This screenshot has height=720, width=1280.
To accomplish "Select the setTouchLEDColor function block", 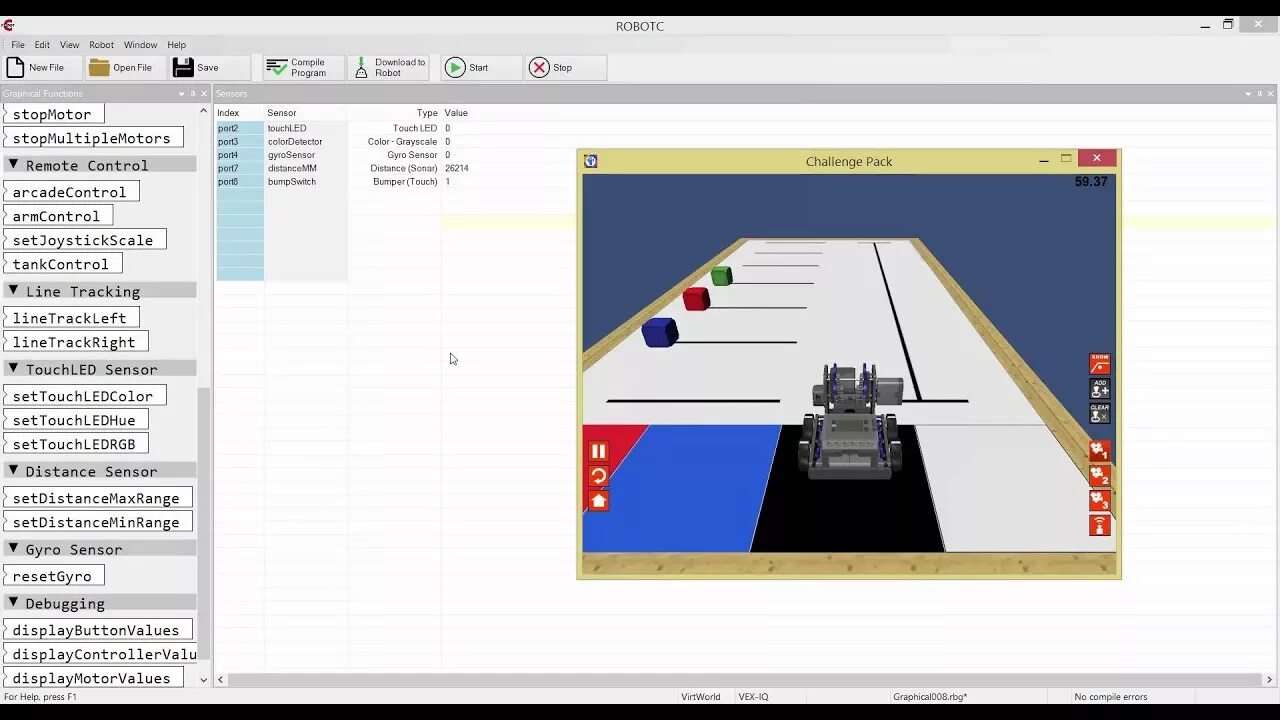I will click(84, 396).
